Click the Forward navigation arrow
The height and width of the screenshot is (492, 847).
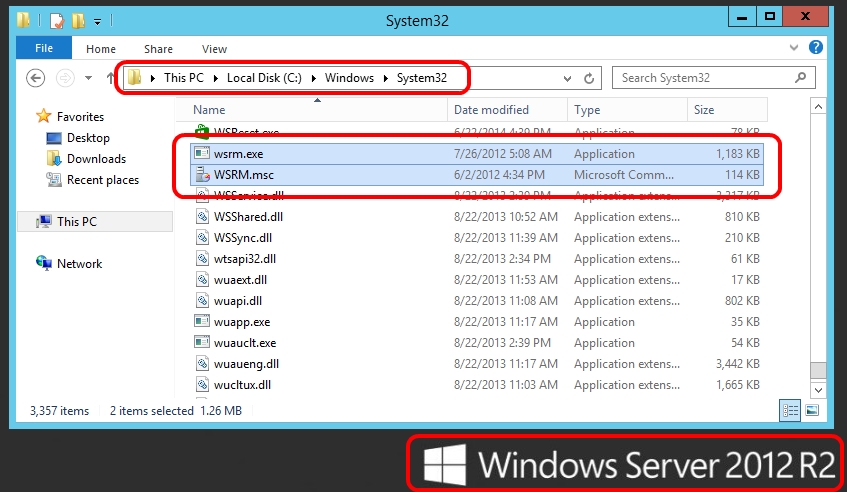(x=65, y=78)
